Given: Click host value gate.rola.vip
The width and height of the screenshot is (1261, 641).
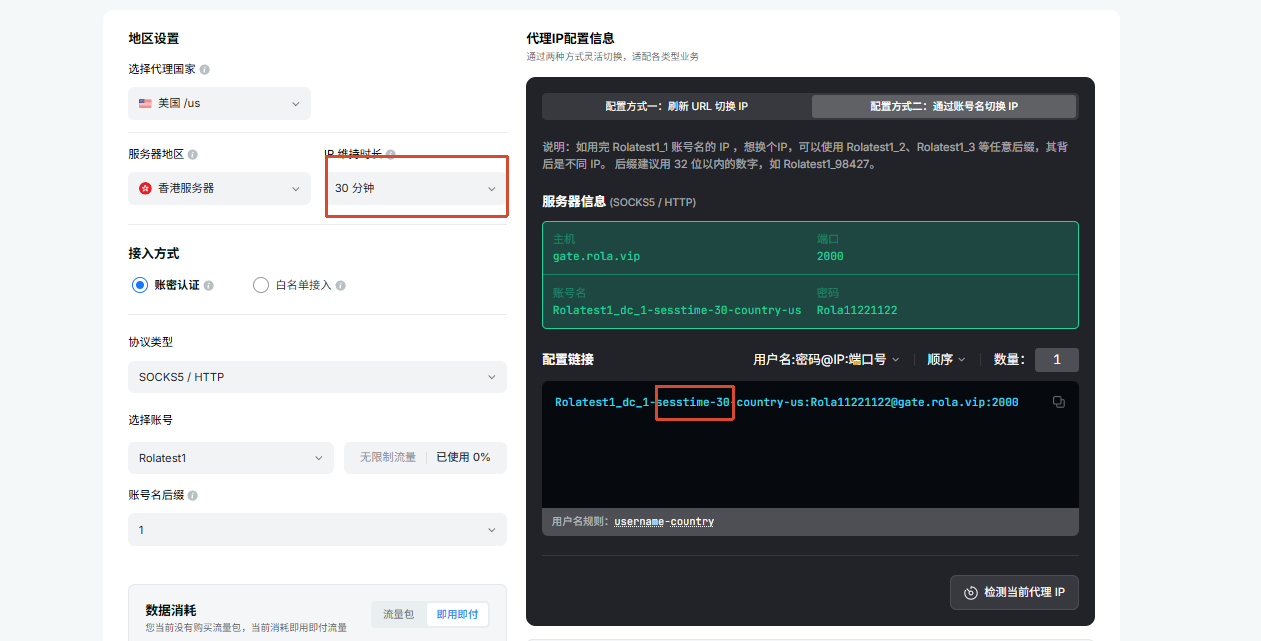Looking at the screenshot, I should pos(596,256).
